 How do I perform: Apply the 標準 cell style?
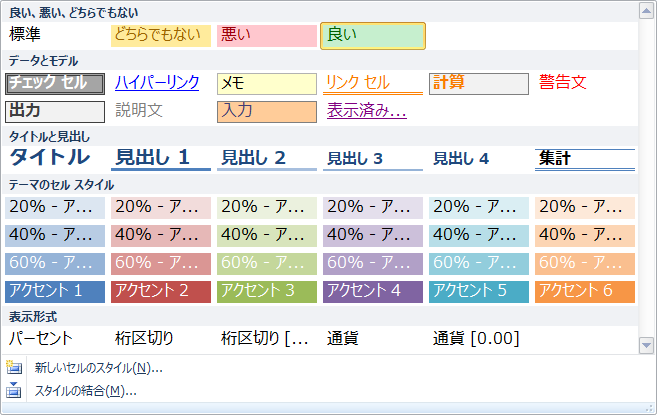point(55,35)
